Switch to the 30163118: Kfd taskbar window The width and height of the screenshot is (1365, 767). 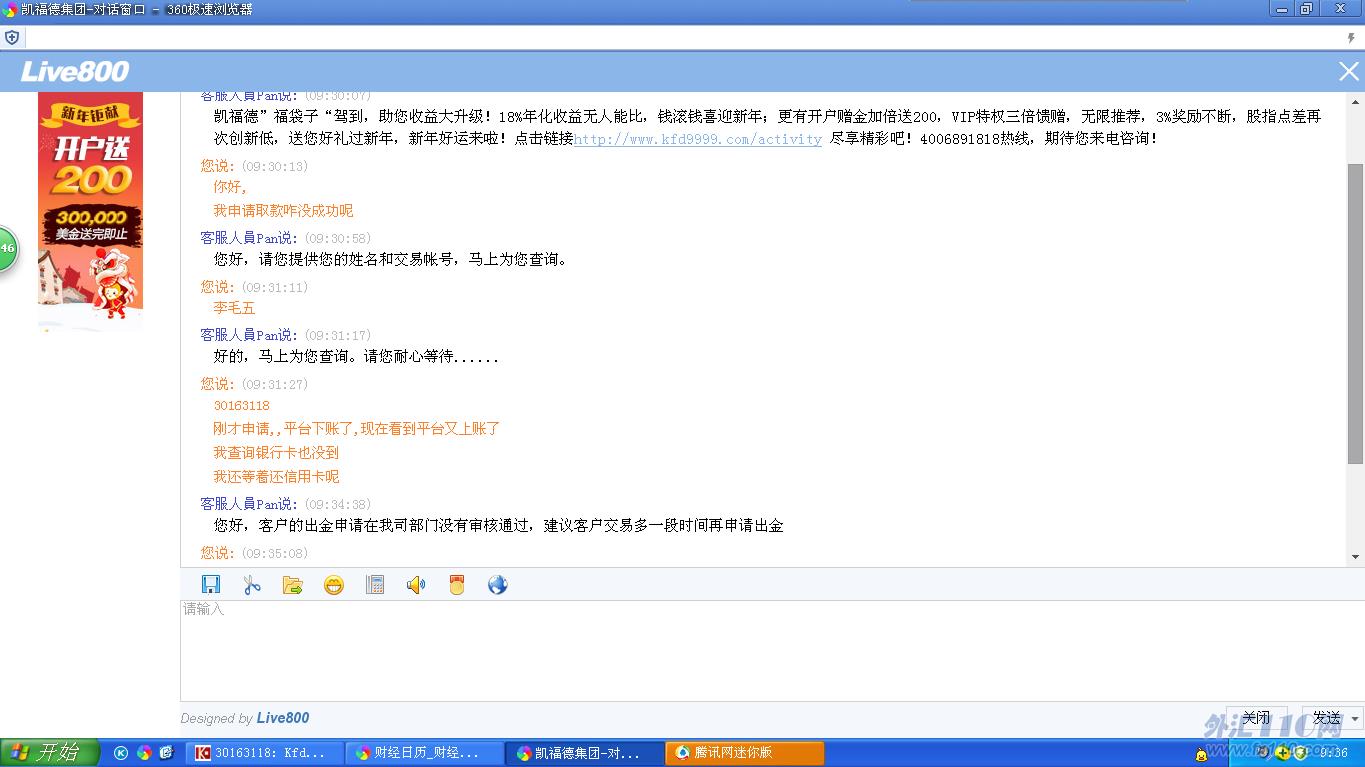pos(266,753)
